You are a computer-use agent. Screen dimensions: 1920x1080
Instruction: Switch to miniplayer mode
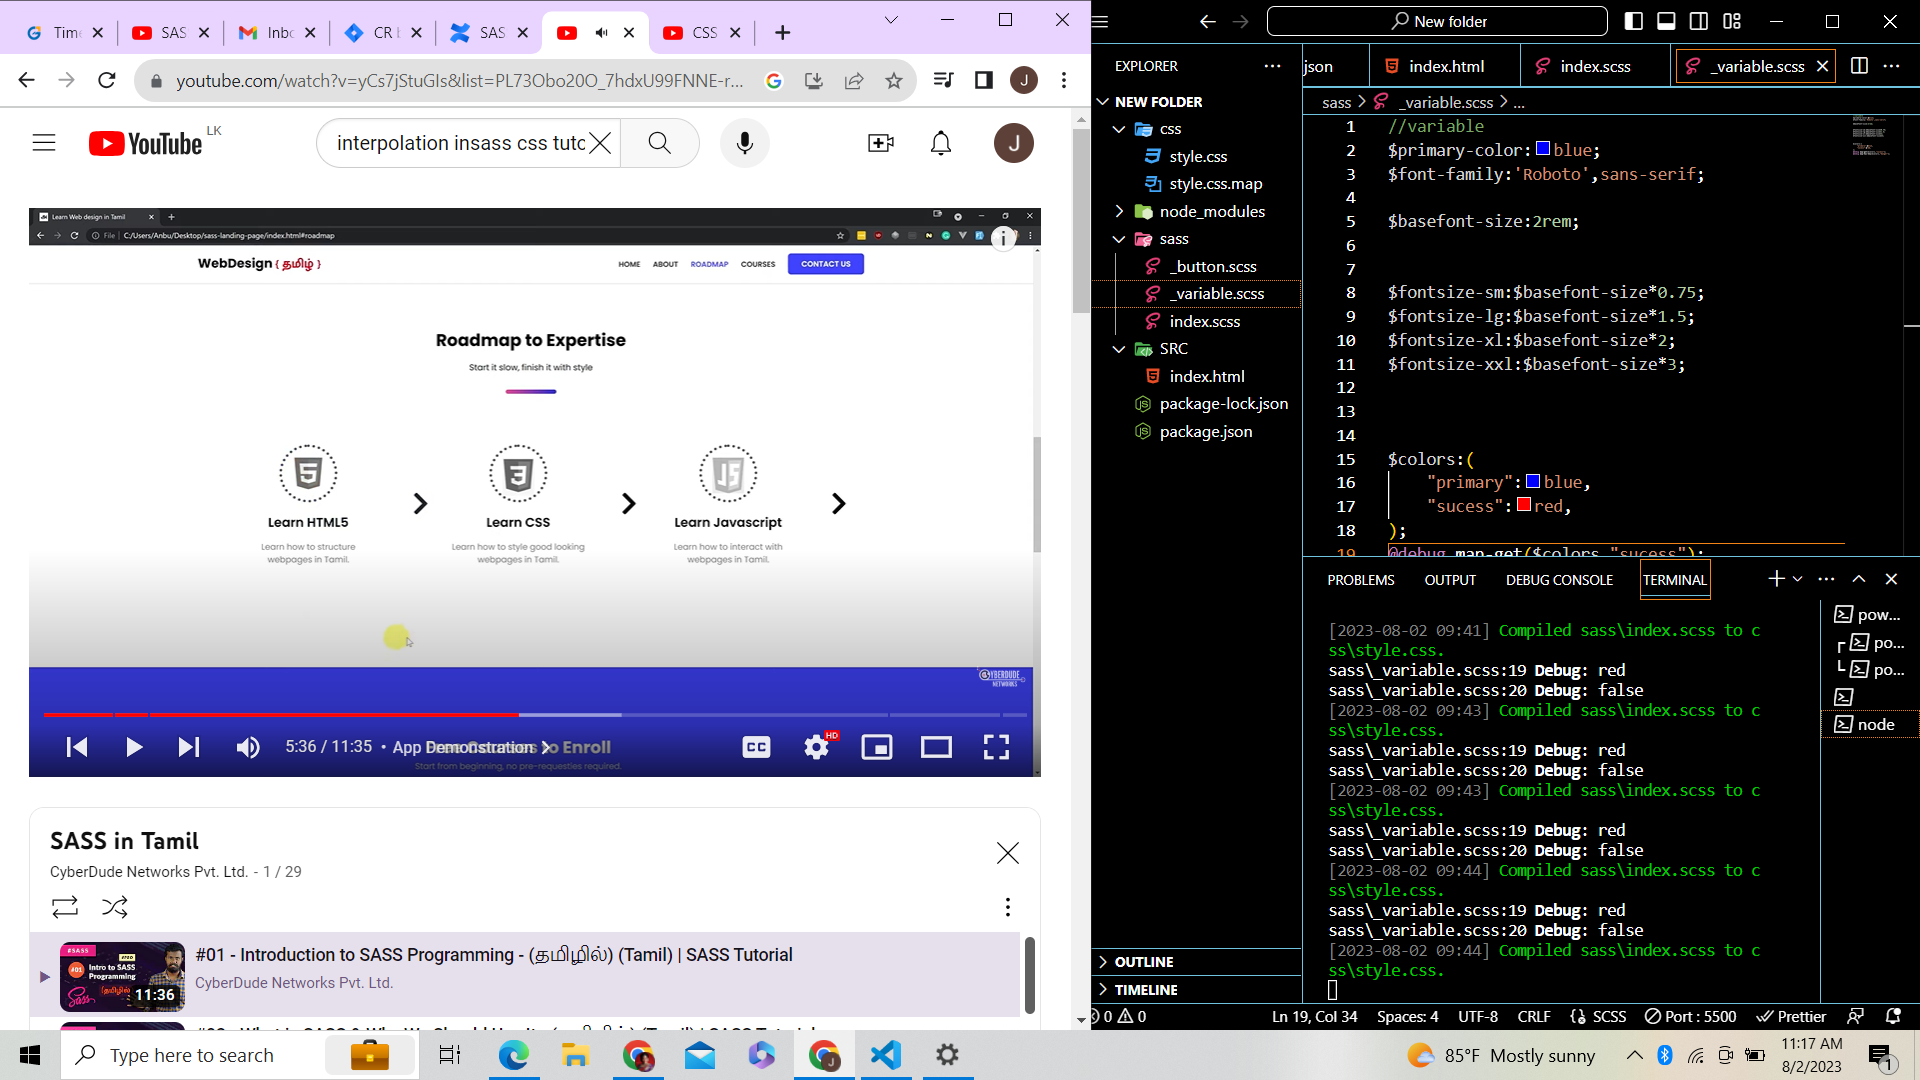point(877,747)
